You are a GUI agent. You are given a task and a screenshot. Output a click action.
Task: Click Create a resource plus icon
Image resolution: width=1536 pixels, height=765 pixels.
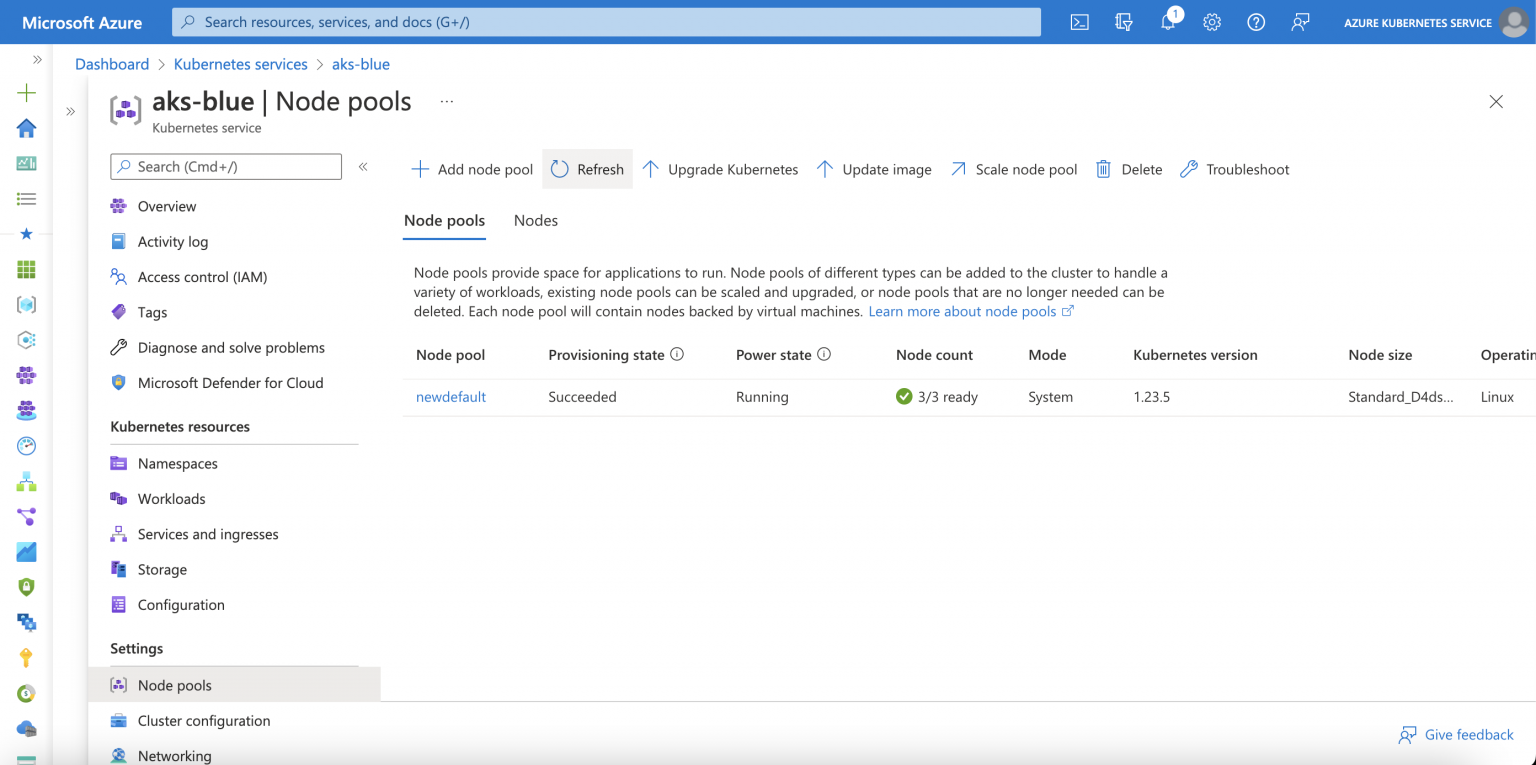pos(27,93)
